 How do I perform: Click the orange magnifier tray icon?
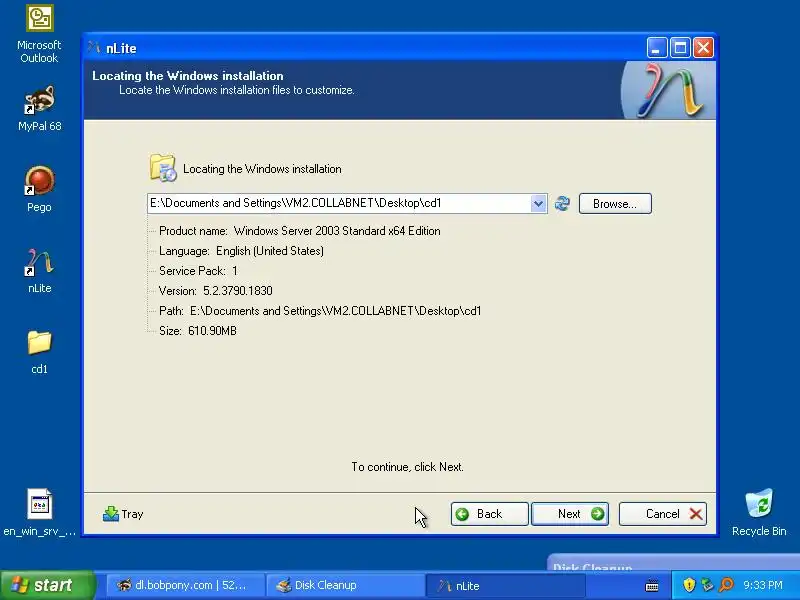click(x=726, y=585)
